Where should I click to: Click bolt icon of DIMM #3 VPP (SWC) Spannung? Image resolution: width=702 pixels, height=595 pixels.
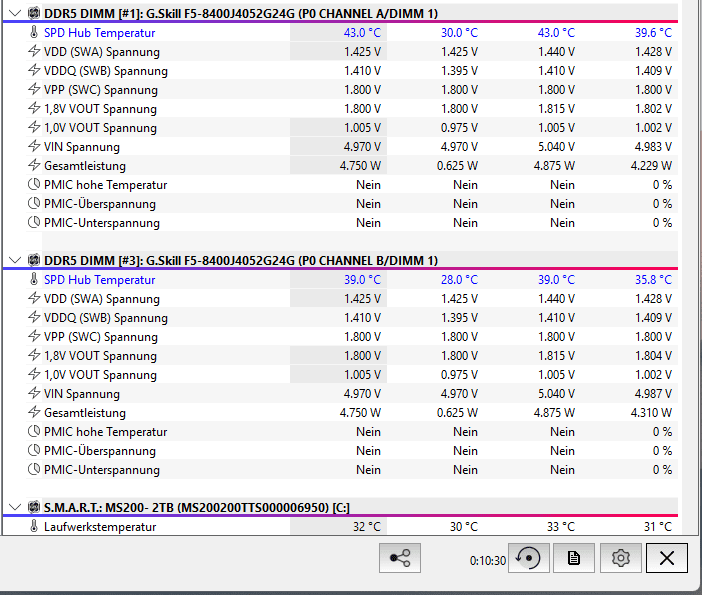pyautogui.click(x=34, y=336)
